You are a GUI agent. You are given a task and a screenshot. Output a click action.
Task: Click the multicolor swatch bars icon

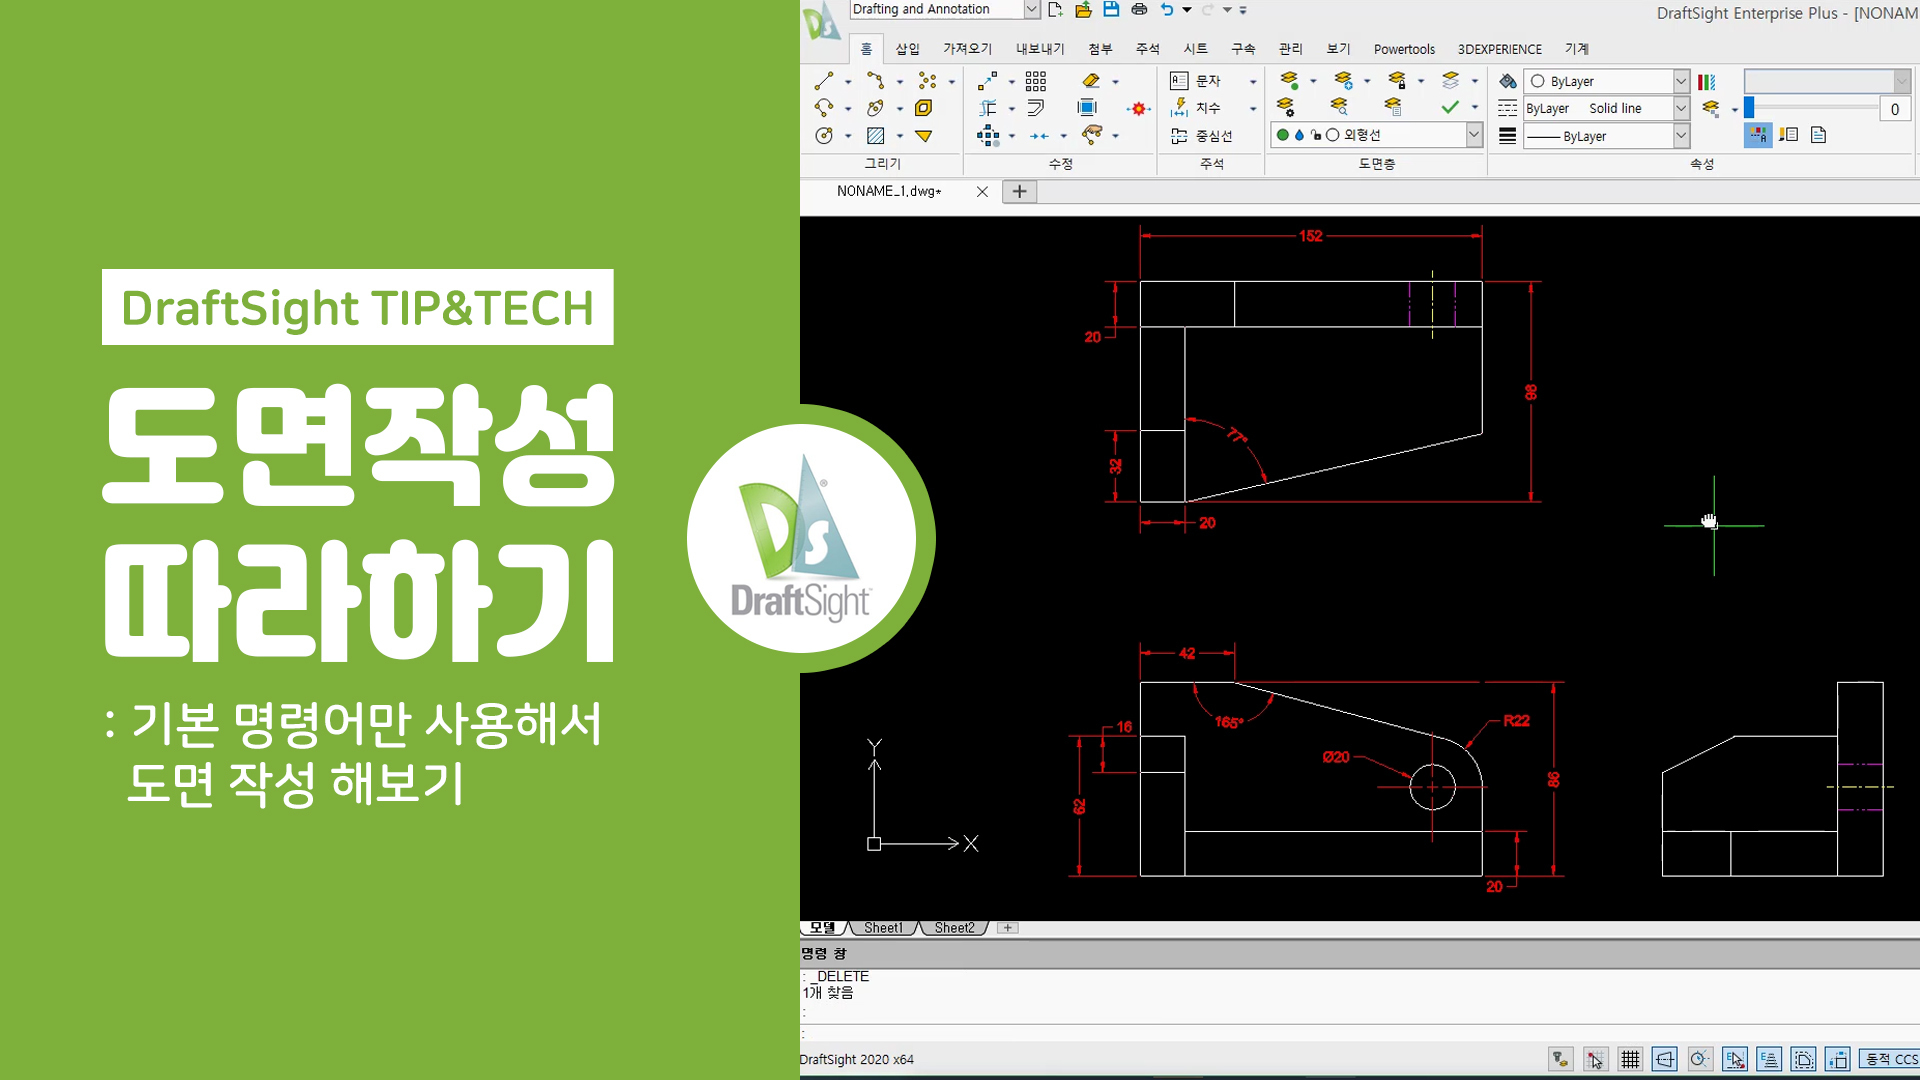(x=1707, y=82)
